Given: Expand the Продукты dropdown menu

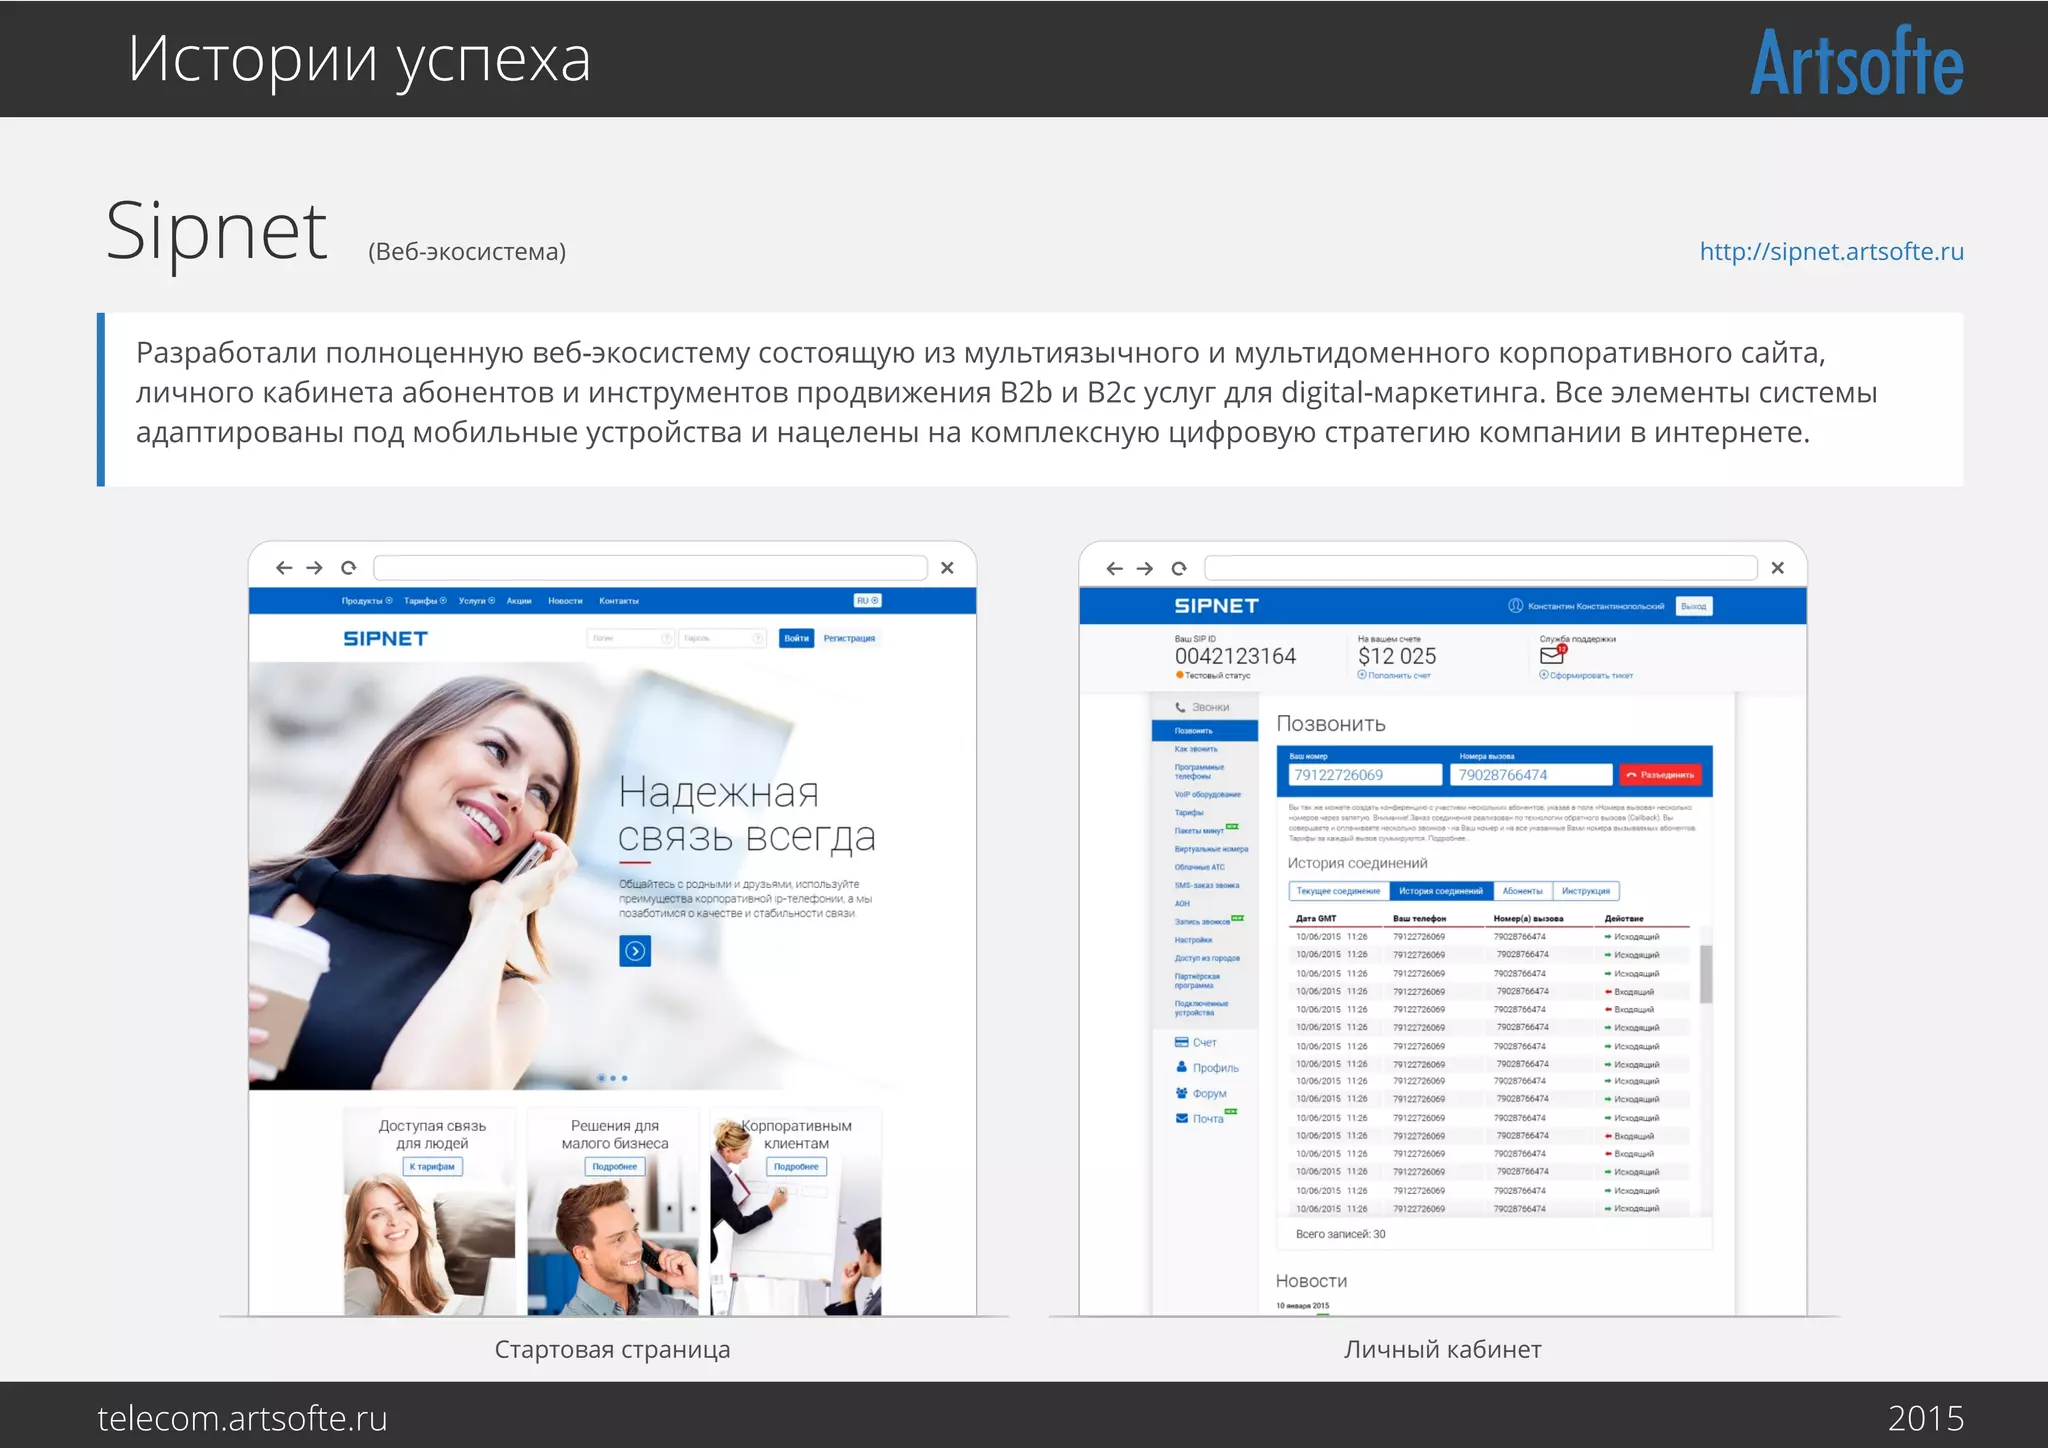Looking at the screenshot, I should [x=366, y=601].
